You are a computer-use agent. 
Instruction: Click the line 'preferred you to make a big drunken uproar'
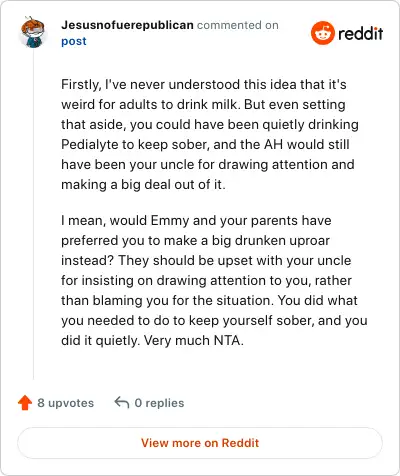(195, 241)
